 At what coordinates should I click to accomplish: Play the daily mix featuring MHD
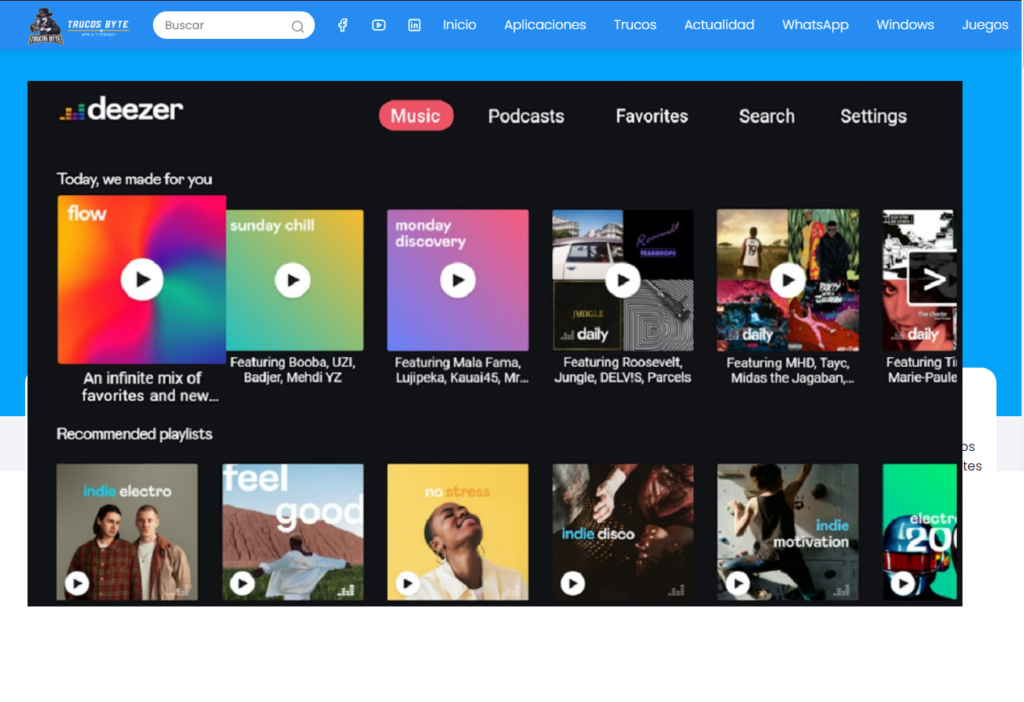pyautogui.click(x=788, y=280)
